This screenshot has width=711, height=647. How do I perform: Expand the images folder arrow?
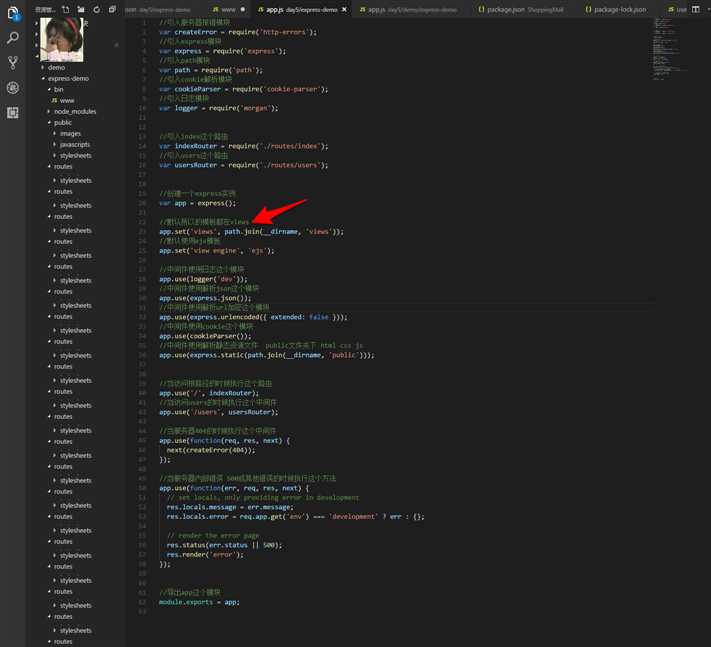pos(55,133)
